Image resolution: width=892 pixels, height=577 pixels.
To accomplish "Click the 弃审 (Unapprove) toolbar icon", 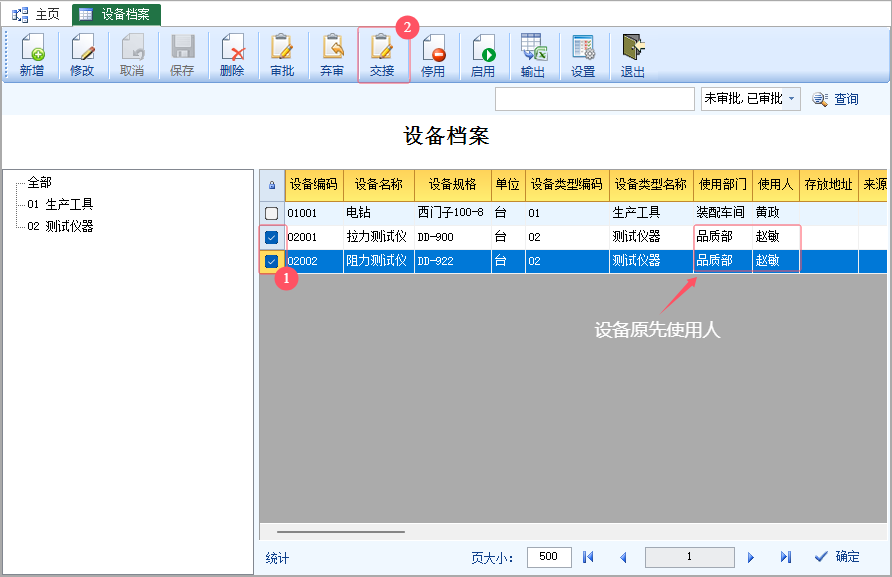I will coord(332,55).
